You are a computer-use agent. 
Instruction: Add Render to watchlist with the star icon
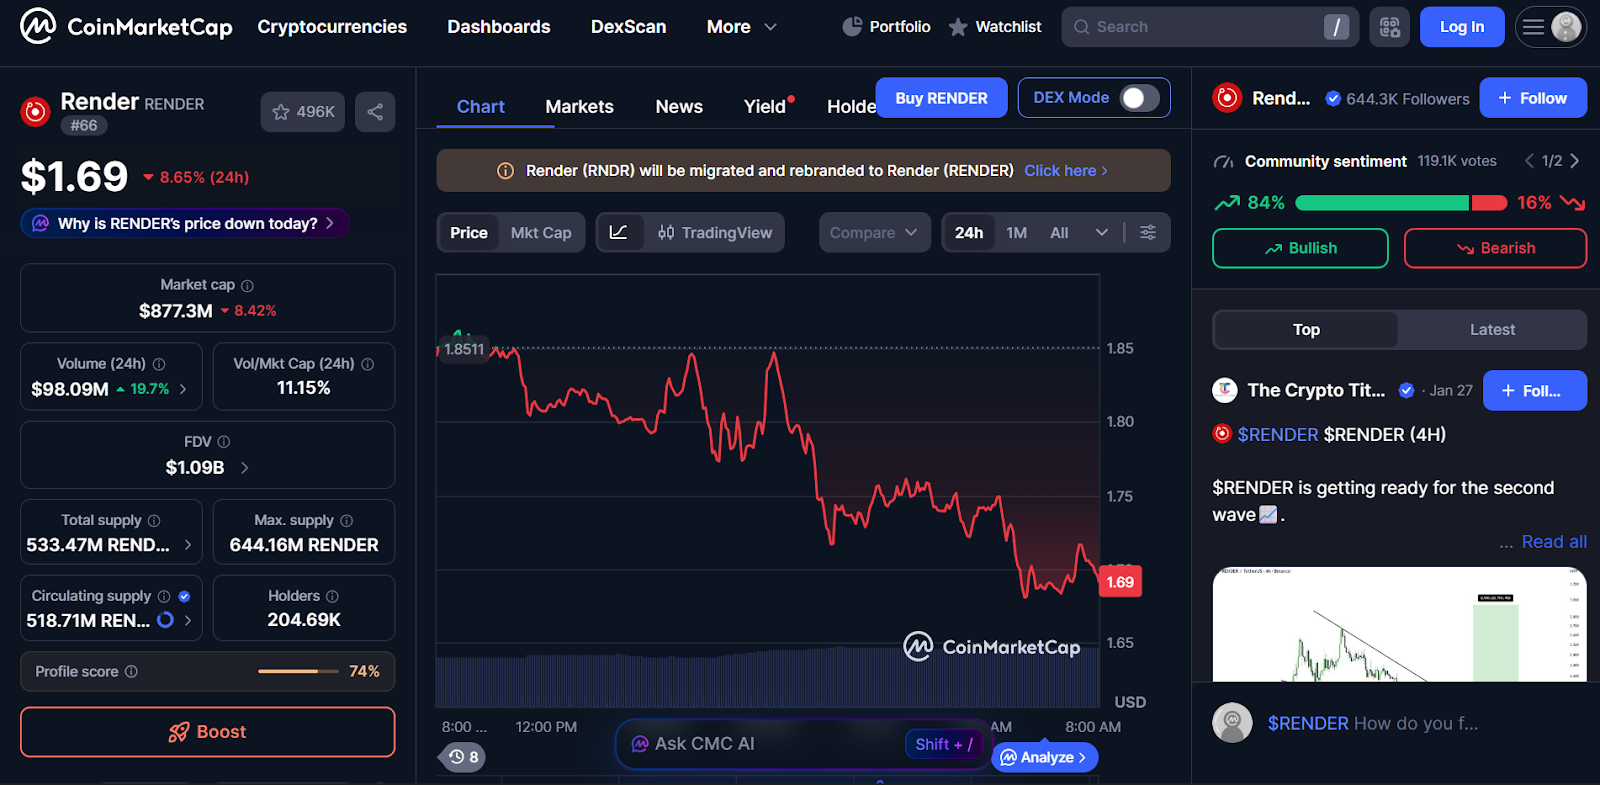tap(279, 111)
